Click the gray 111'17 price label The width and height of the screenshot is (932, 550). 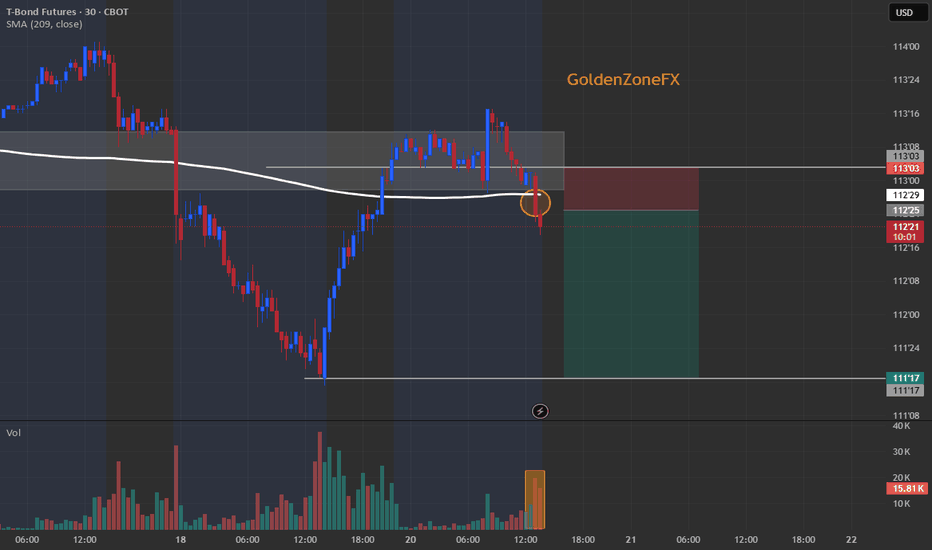(x=905, y=391)
